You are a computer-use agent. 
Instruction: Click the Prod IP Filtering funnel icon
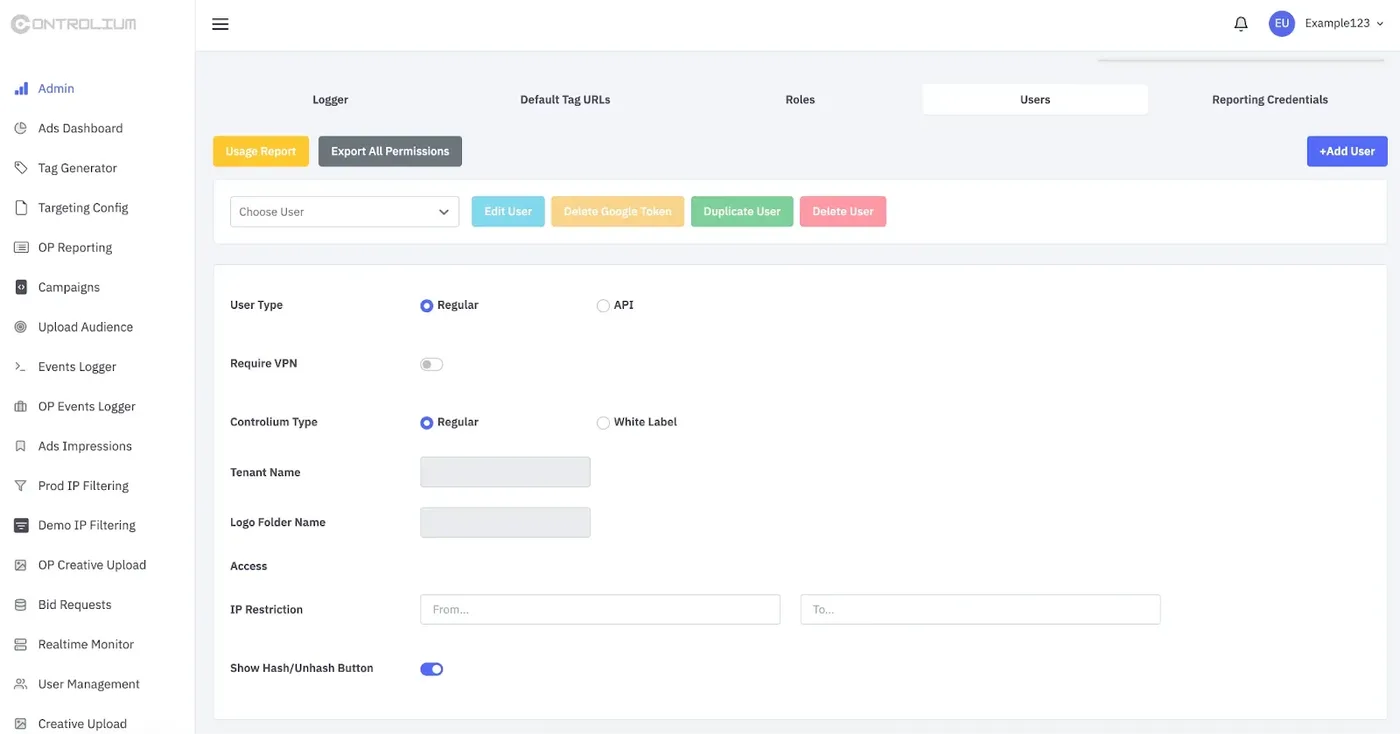point(21,486)
